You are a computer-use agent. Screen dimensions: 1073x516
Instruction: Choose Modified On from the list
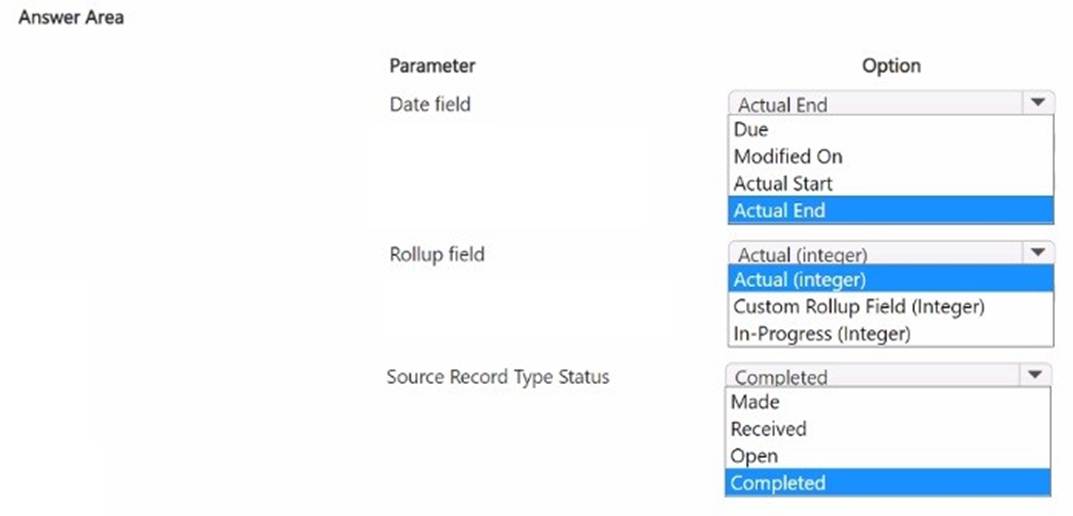tap(788, 156)
